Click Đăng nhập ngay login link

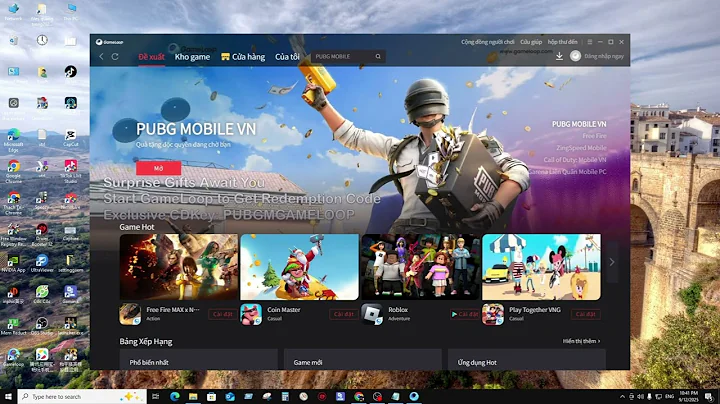click(604, 56)
